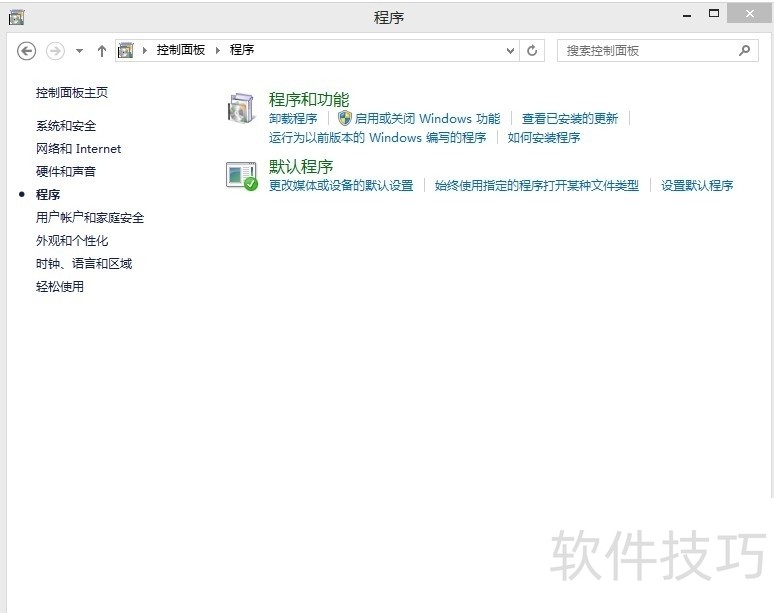Open 更改媒体或设备的默认设置

click(x=341, y=186)
